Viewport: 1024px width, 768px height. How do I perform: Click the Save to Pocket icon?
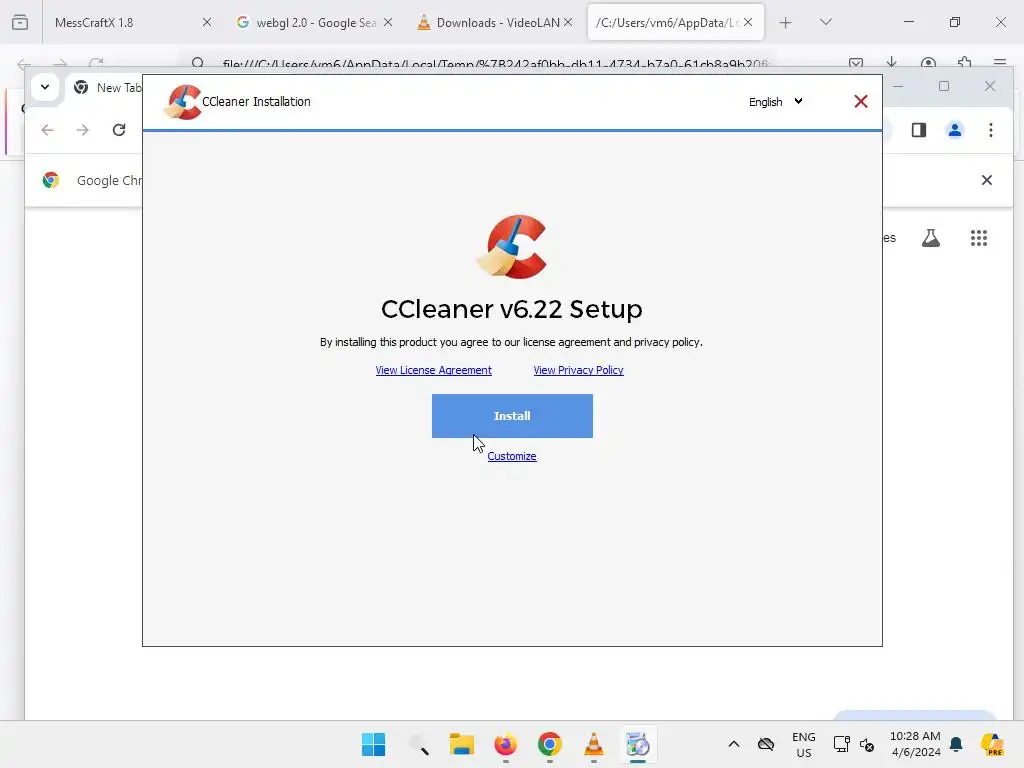(x=856, y=63)
